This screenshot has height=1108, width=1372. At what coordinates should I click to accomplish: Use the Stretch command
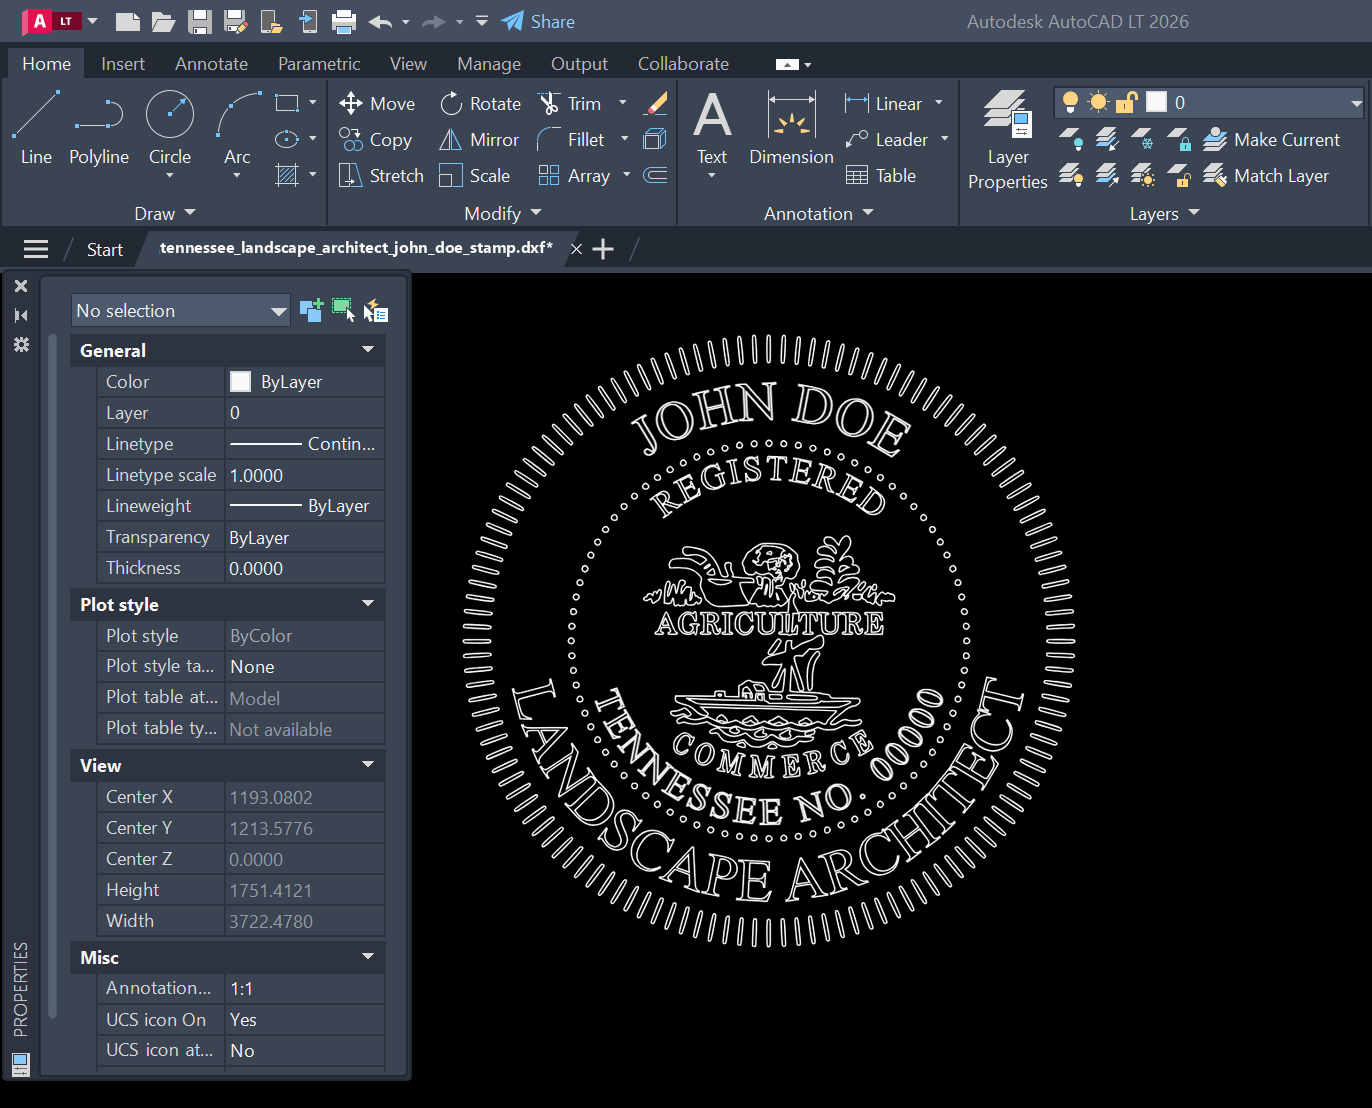point(381,176)
